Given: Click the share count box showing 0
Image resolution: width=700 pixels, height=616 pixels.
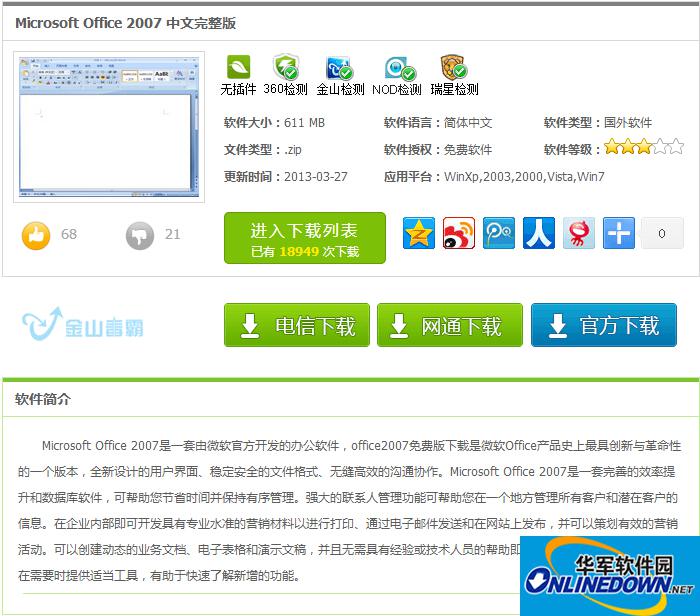Looking at the screenshot, I should click(662, 233).
